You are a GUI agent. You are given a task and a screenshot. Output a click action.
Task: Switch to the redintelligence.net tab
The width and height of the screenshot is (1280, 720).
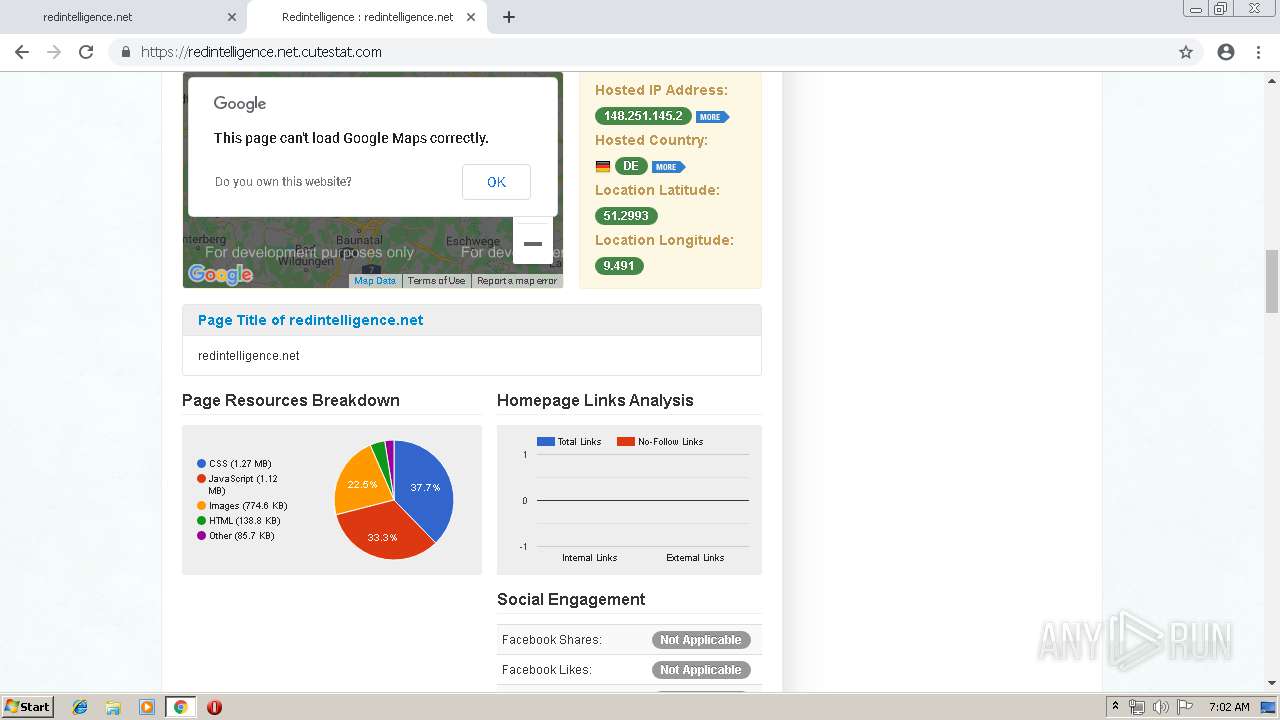click(x=122, y=17)
